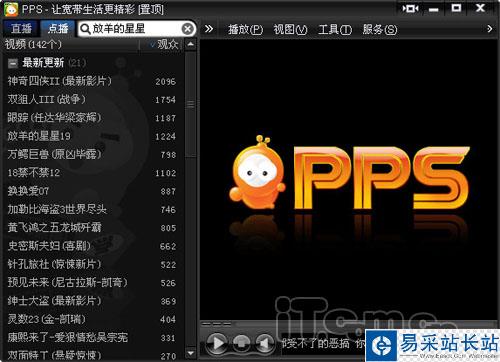Click the video list scrollbar thumb
Viewport: 500px width, 362px height.
tap(190, 104)
